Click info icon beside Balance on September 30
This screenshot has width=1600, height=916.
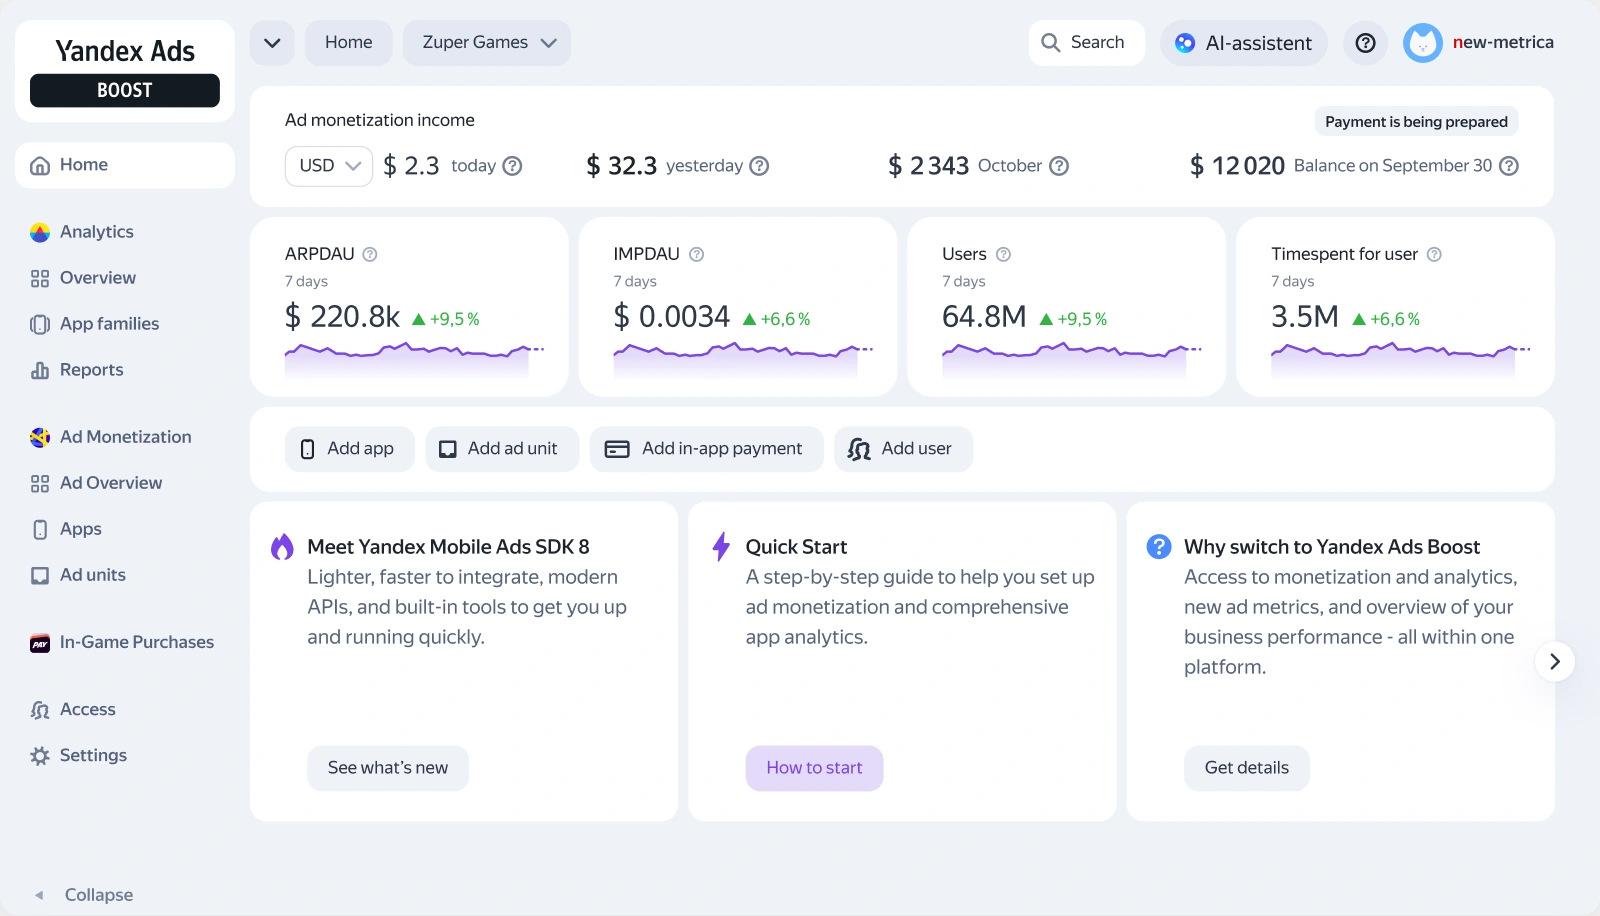point(1509,166)
